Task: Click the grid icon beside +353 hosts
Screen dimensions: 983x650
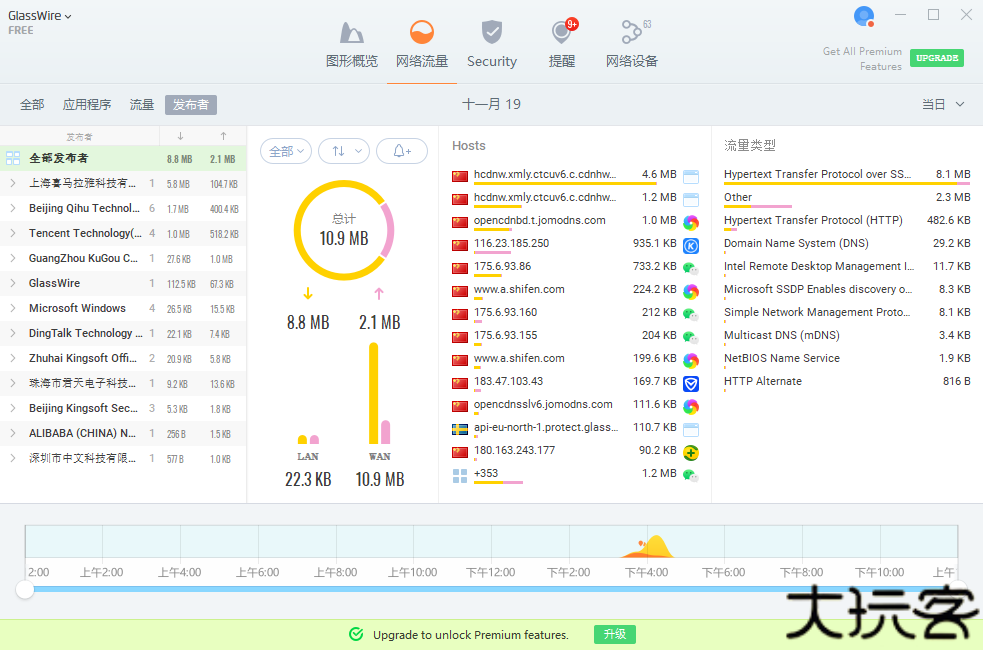Action: tap(460, 476)
